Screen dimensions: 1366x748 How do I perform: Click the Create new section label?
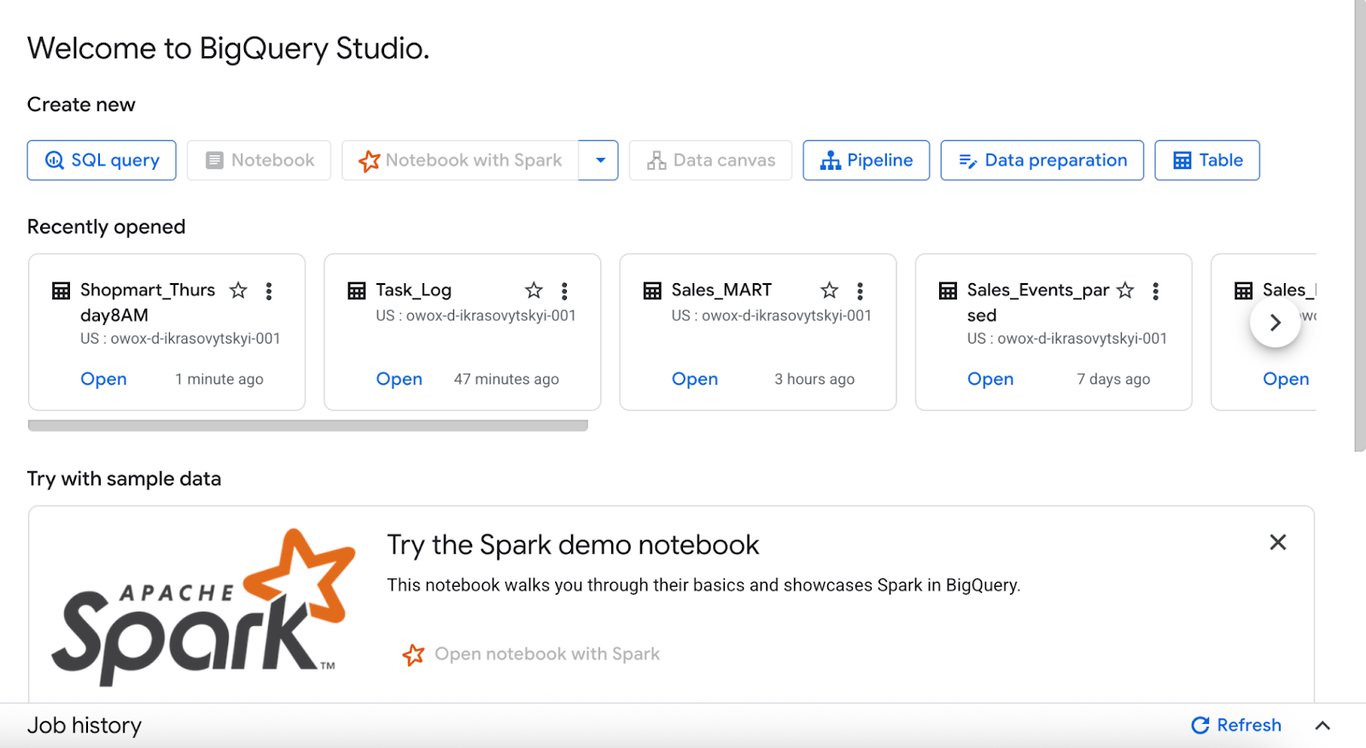point(81,105)
